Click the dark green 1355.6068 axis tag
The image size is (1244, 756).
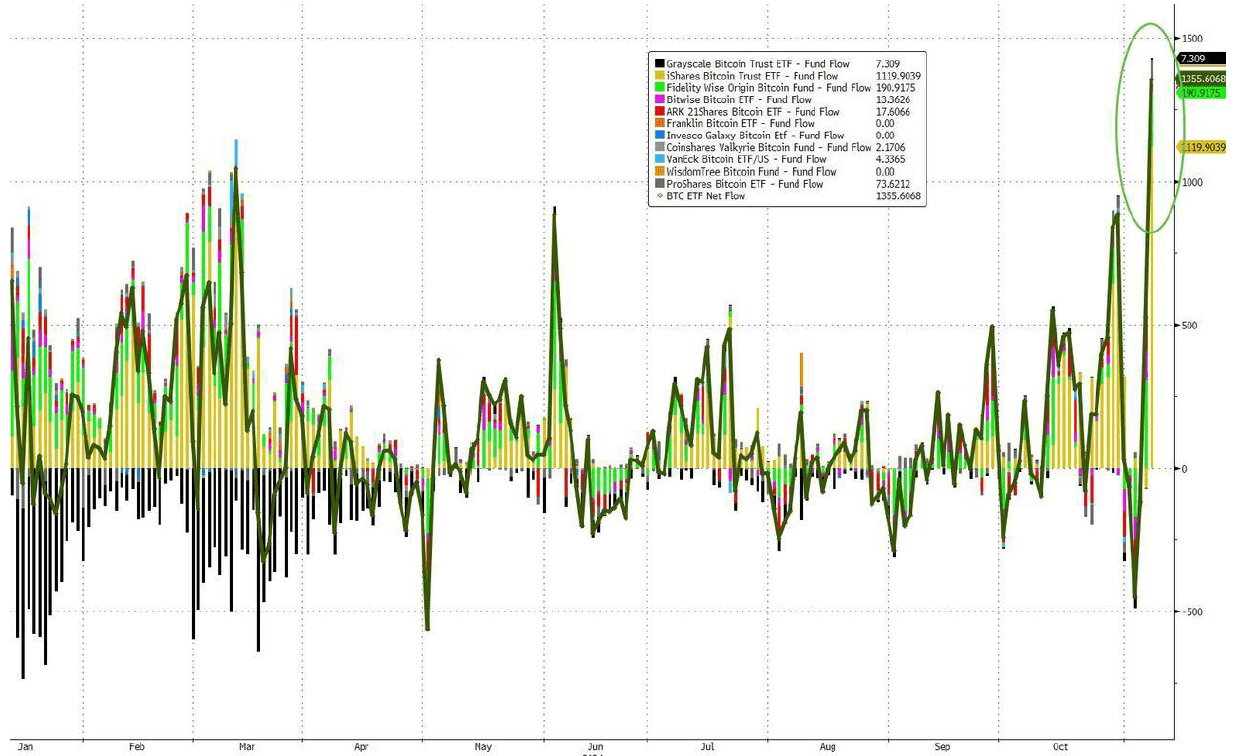pos(1203,79)
